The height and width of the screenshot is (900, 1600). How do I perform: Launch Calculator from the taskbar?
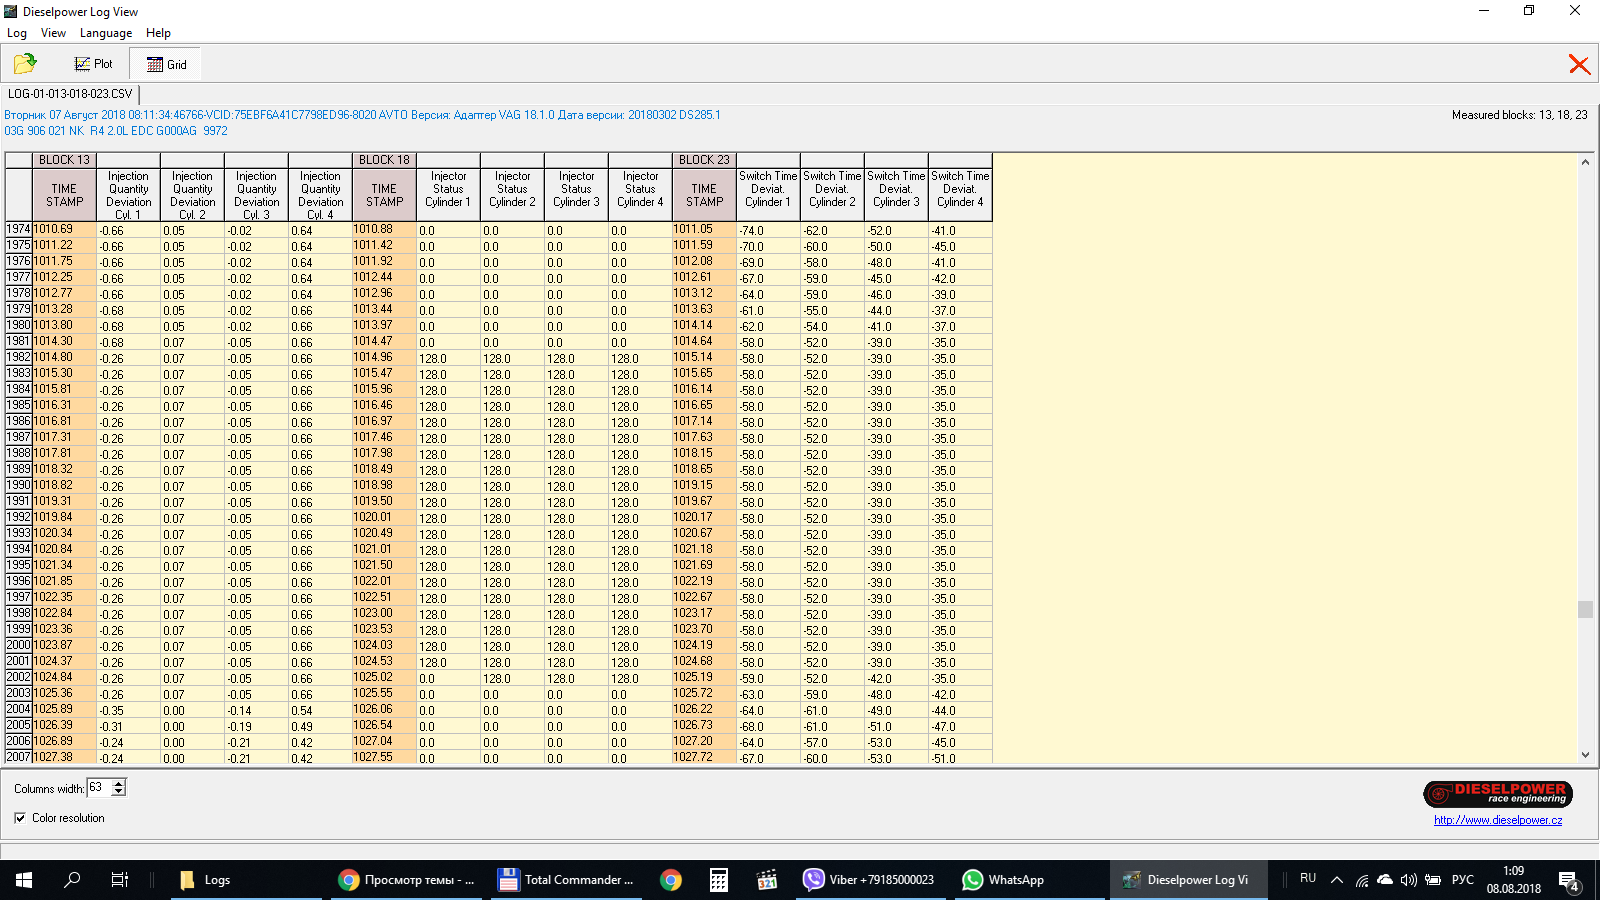tap(718, 880)
